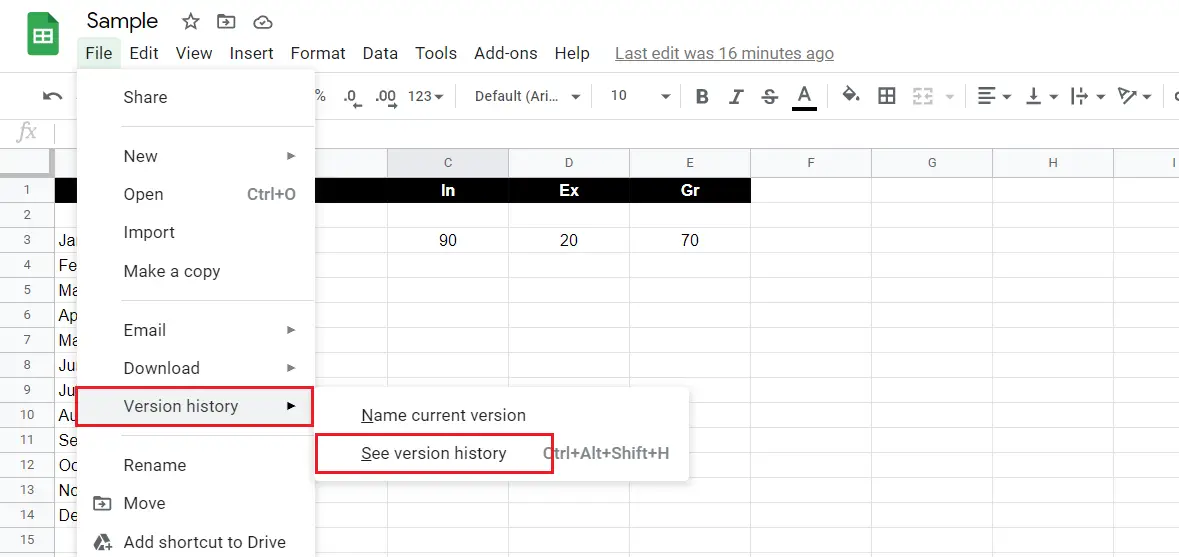The height and width of the screenshot is (557, 1179).
Task: Click the move-to-folder icon beside title
Action: [226, 22]
